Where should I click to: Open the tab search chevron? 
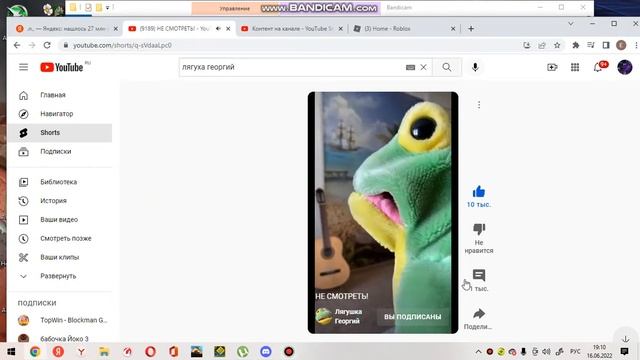pyautogui.click(x=571, y=24)
